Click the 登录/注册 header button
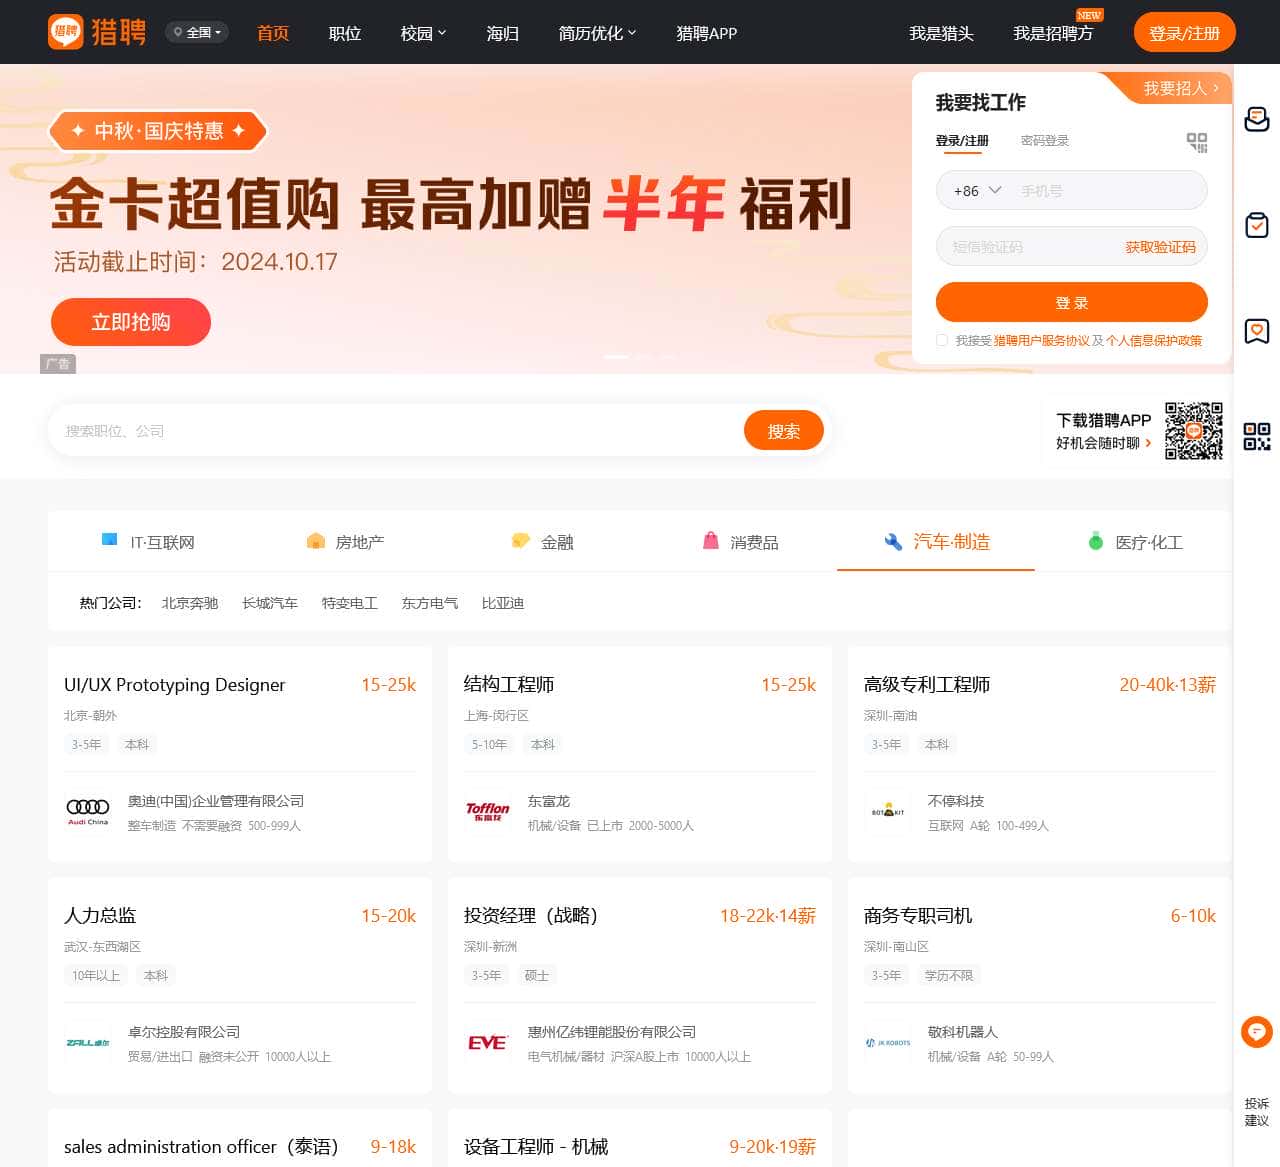The image size is (1280, 1167). [1184, 33]
